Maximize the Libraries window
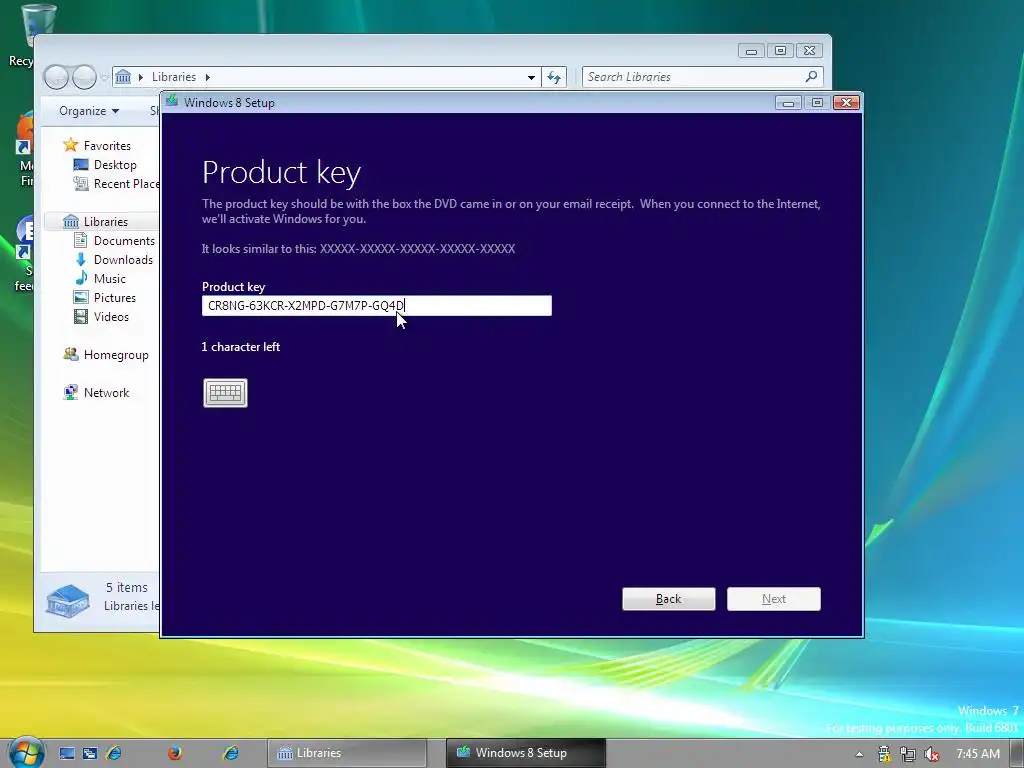The image size is (1024, 768). pyautogui.click(x=780, y=51)
